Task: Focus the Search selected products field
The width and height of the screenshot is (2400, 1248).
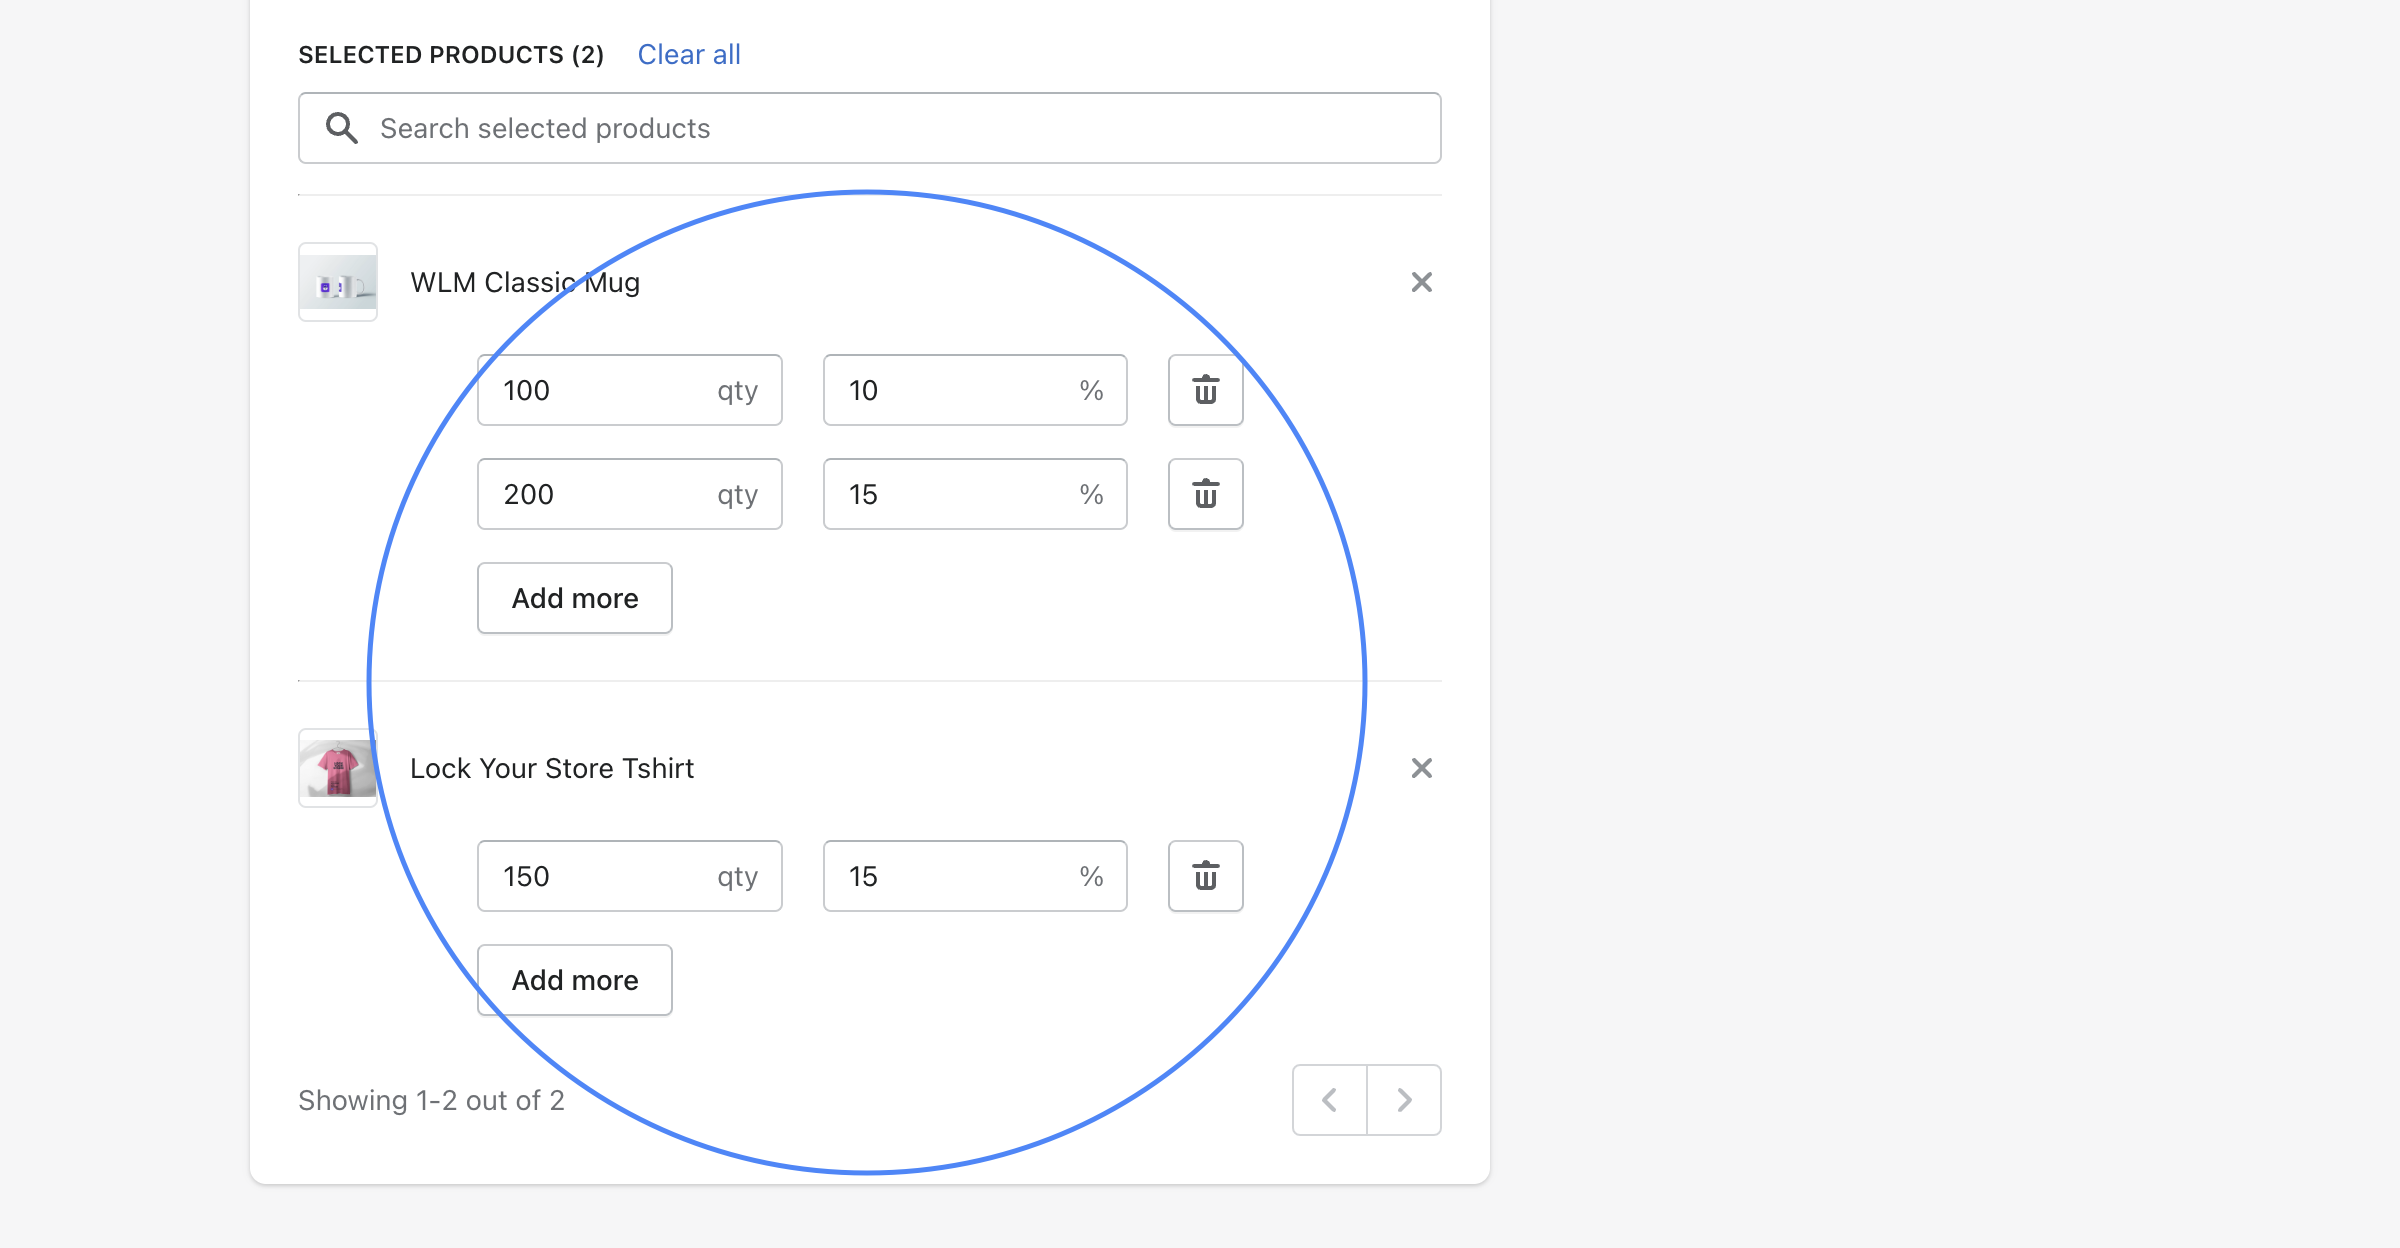Action: (x=870, y=128)
